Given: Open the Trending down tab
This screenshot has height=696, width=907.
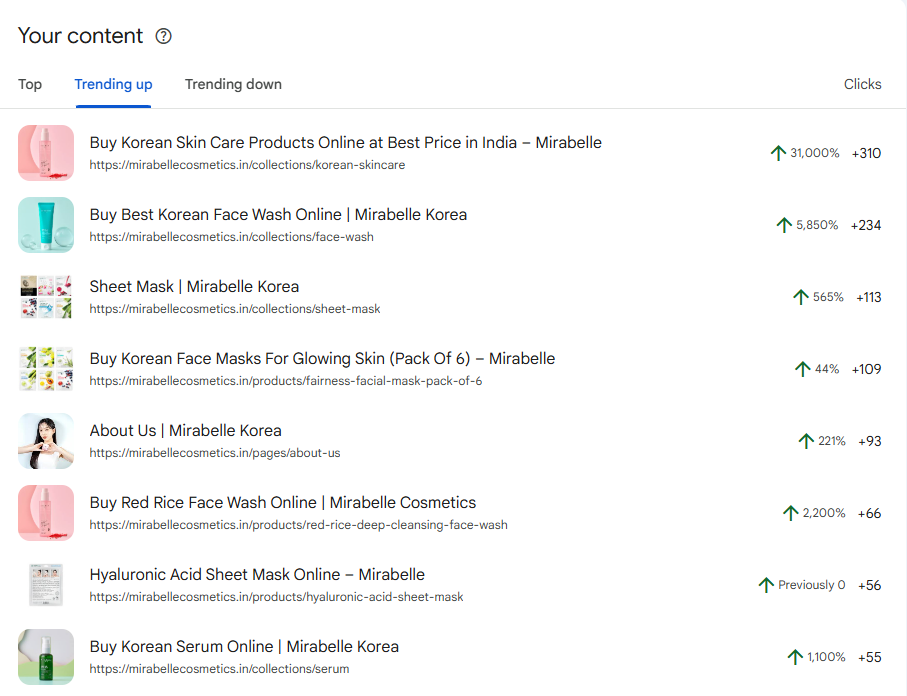Looking at the screenshot, I should 233,84.
